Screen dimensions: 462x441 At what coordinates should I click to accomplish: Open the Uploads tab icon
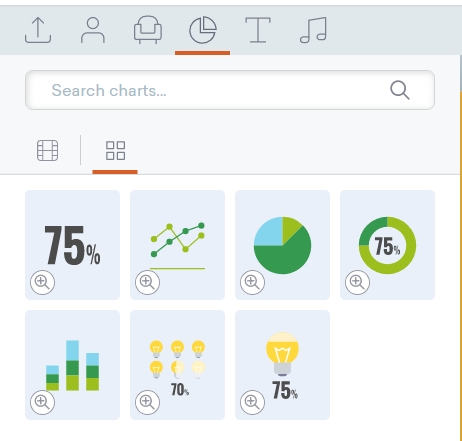(38, 30)
